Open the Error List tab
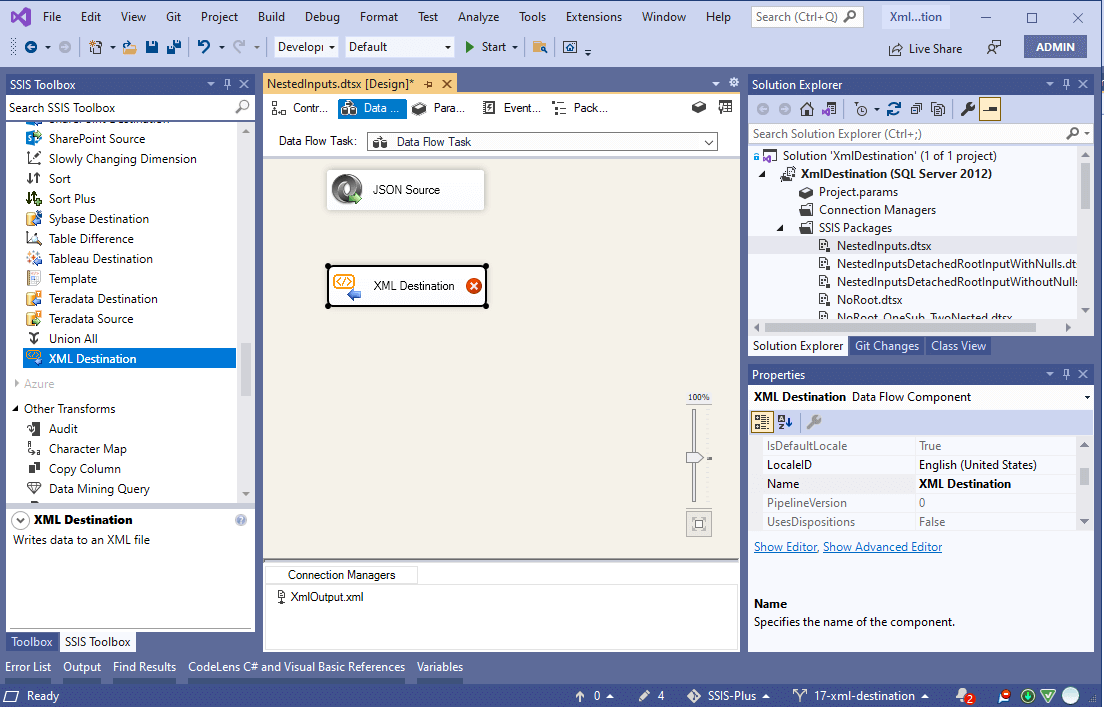The height and width of the screenshot is (707, 1104). tap(28, 667)
